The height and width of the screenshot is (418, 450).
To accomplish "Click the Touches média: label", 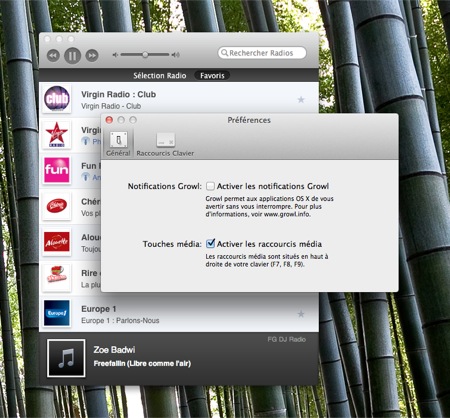I will click(x=172, y=244).
